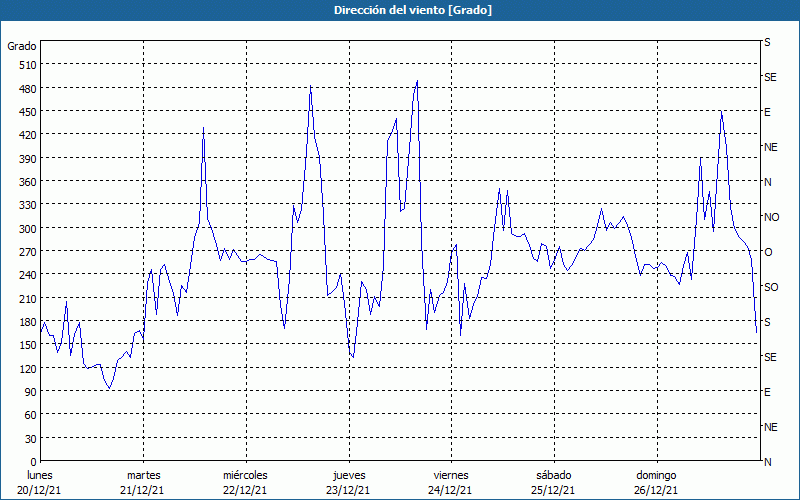Click the 30 y-axis tick label

(x=31, y=439)
